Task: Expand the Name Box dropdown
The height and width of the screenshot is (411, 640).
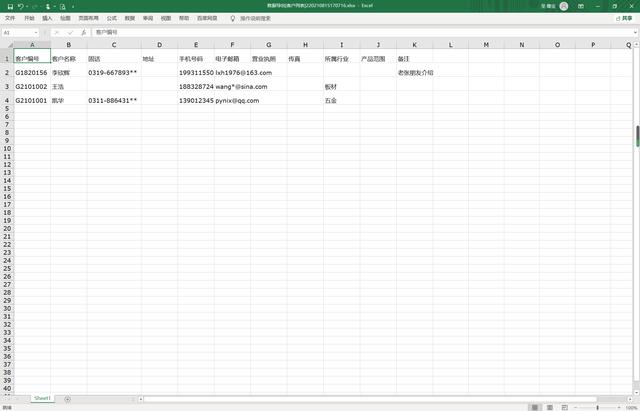Action: (x=36, y=33)
